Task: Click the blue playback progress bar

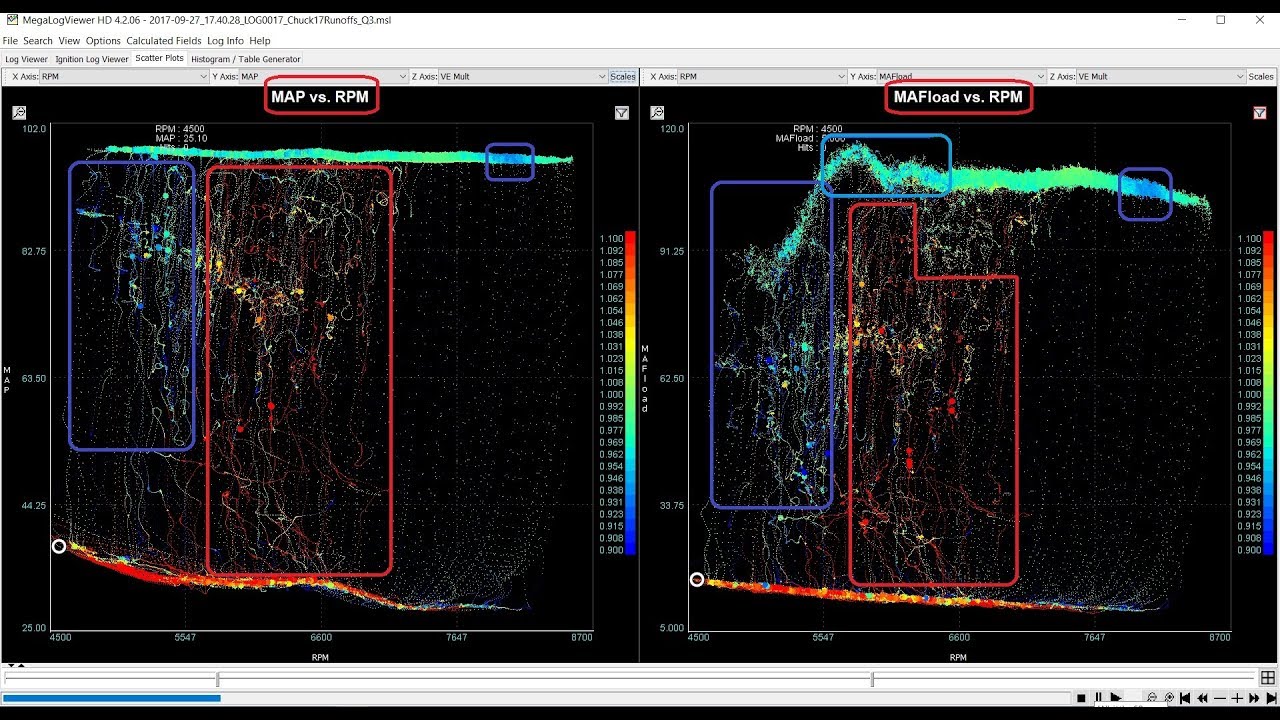Action: click(112, 698)
